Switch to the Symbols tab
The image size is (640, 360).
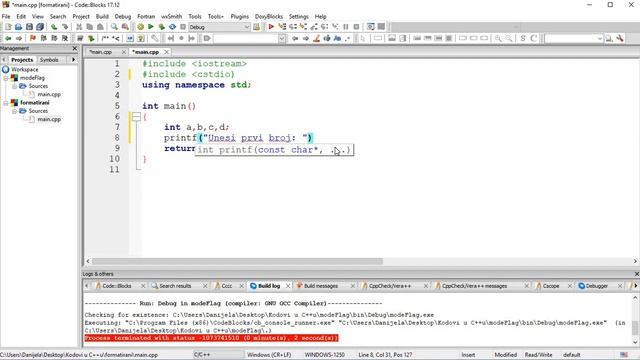tap(49, 60)
